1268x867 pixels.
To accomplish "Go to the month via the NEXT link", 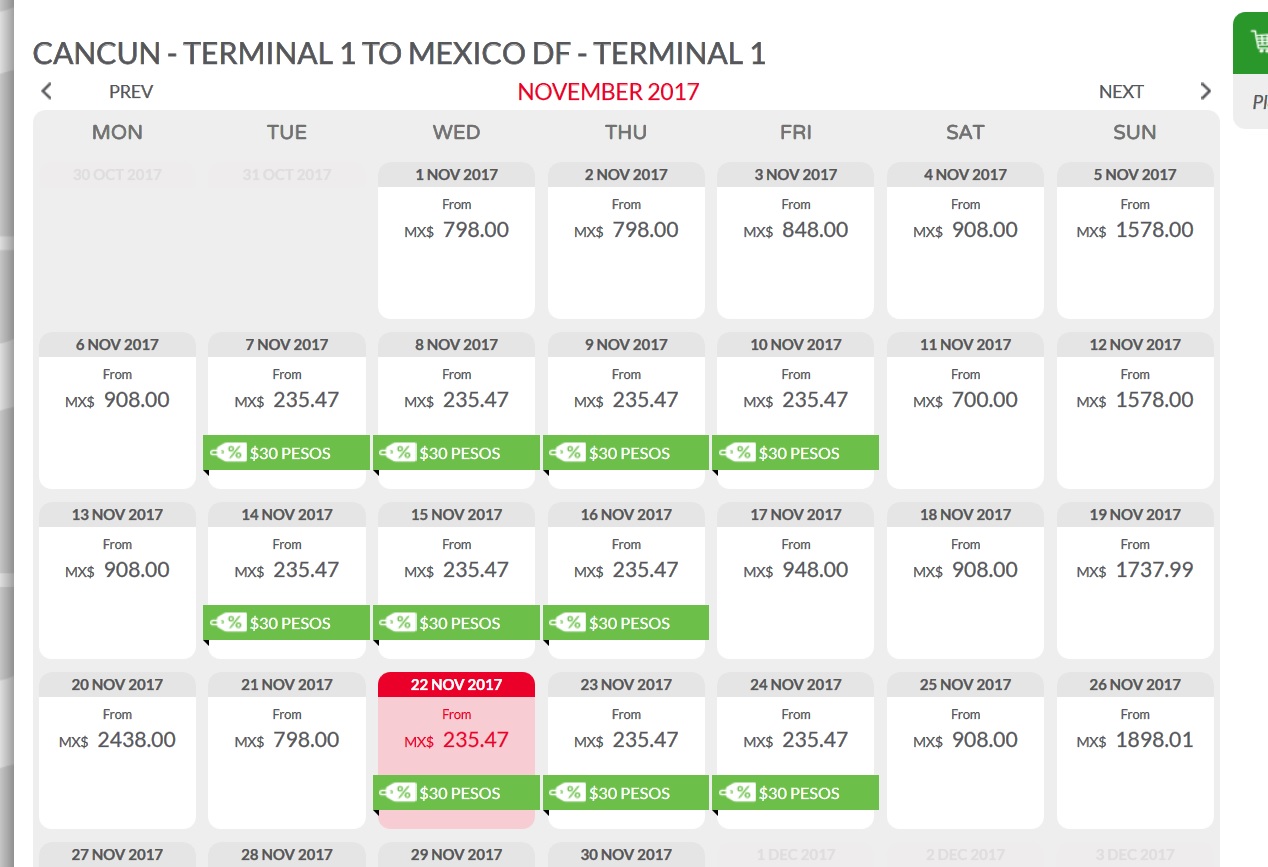I will (1121, 92).
